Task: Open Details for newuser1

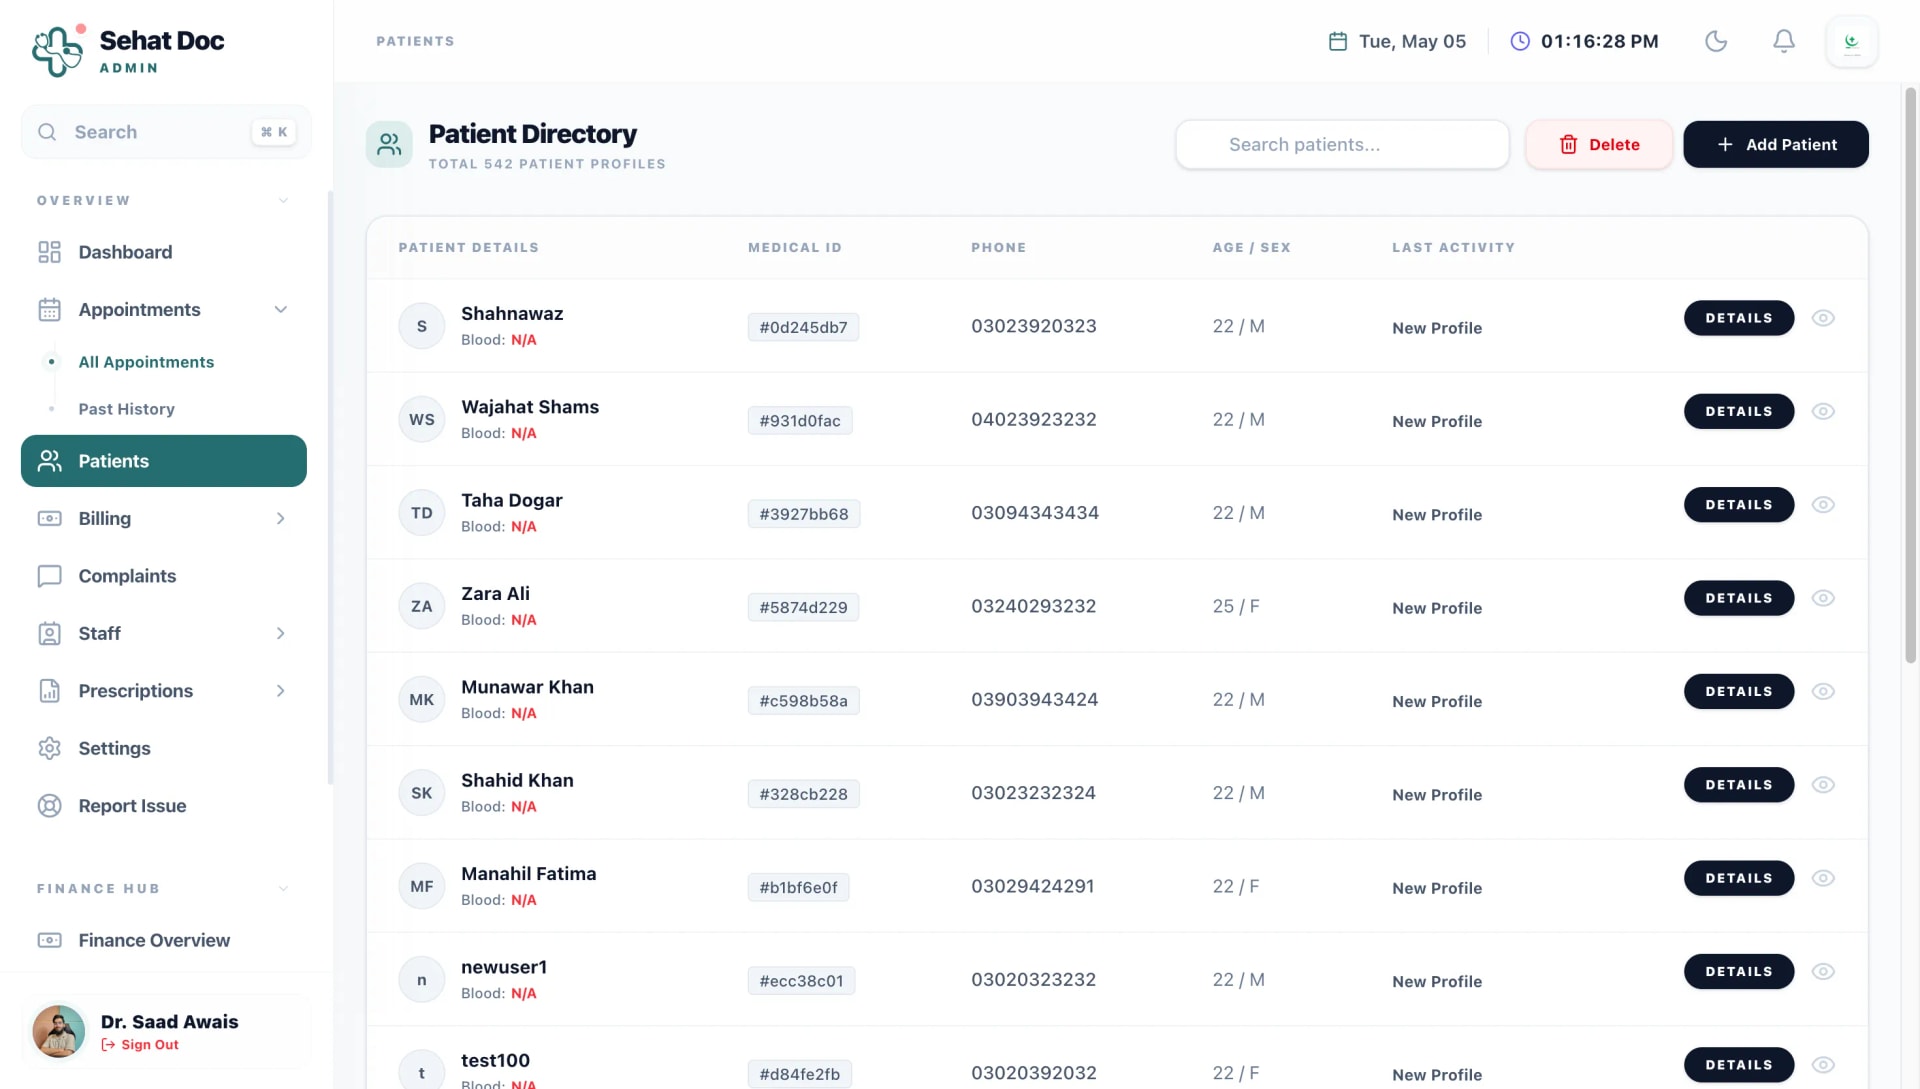Action: pos(1739,971)
